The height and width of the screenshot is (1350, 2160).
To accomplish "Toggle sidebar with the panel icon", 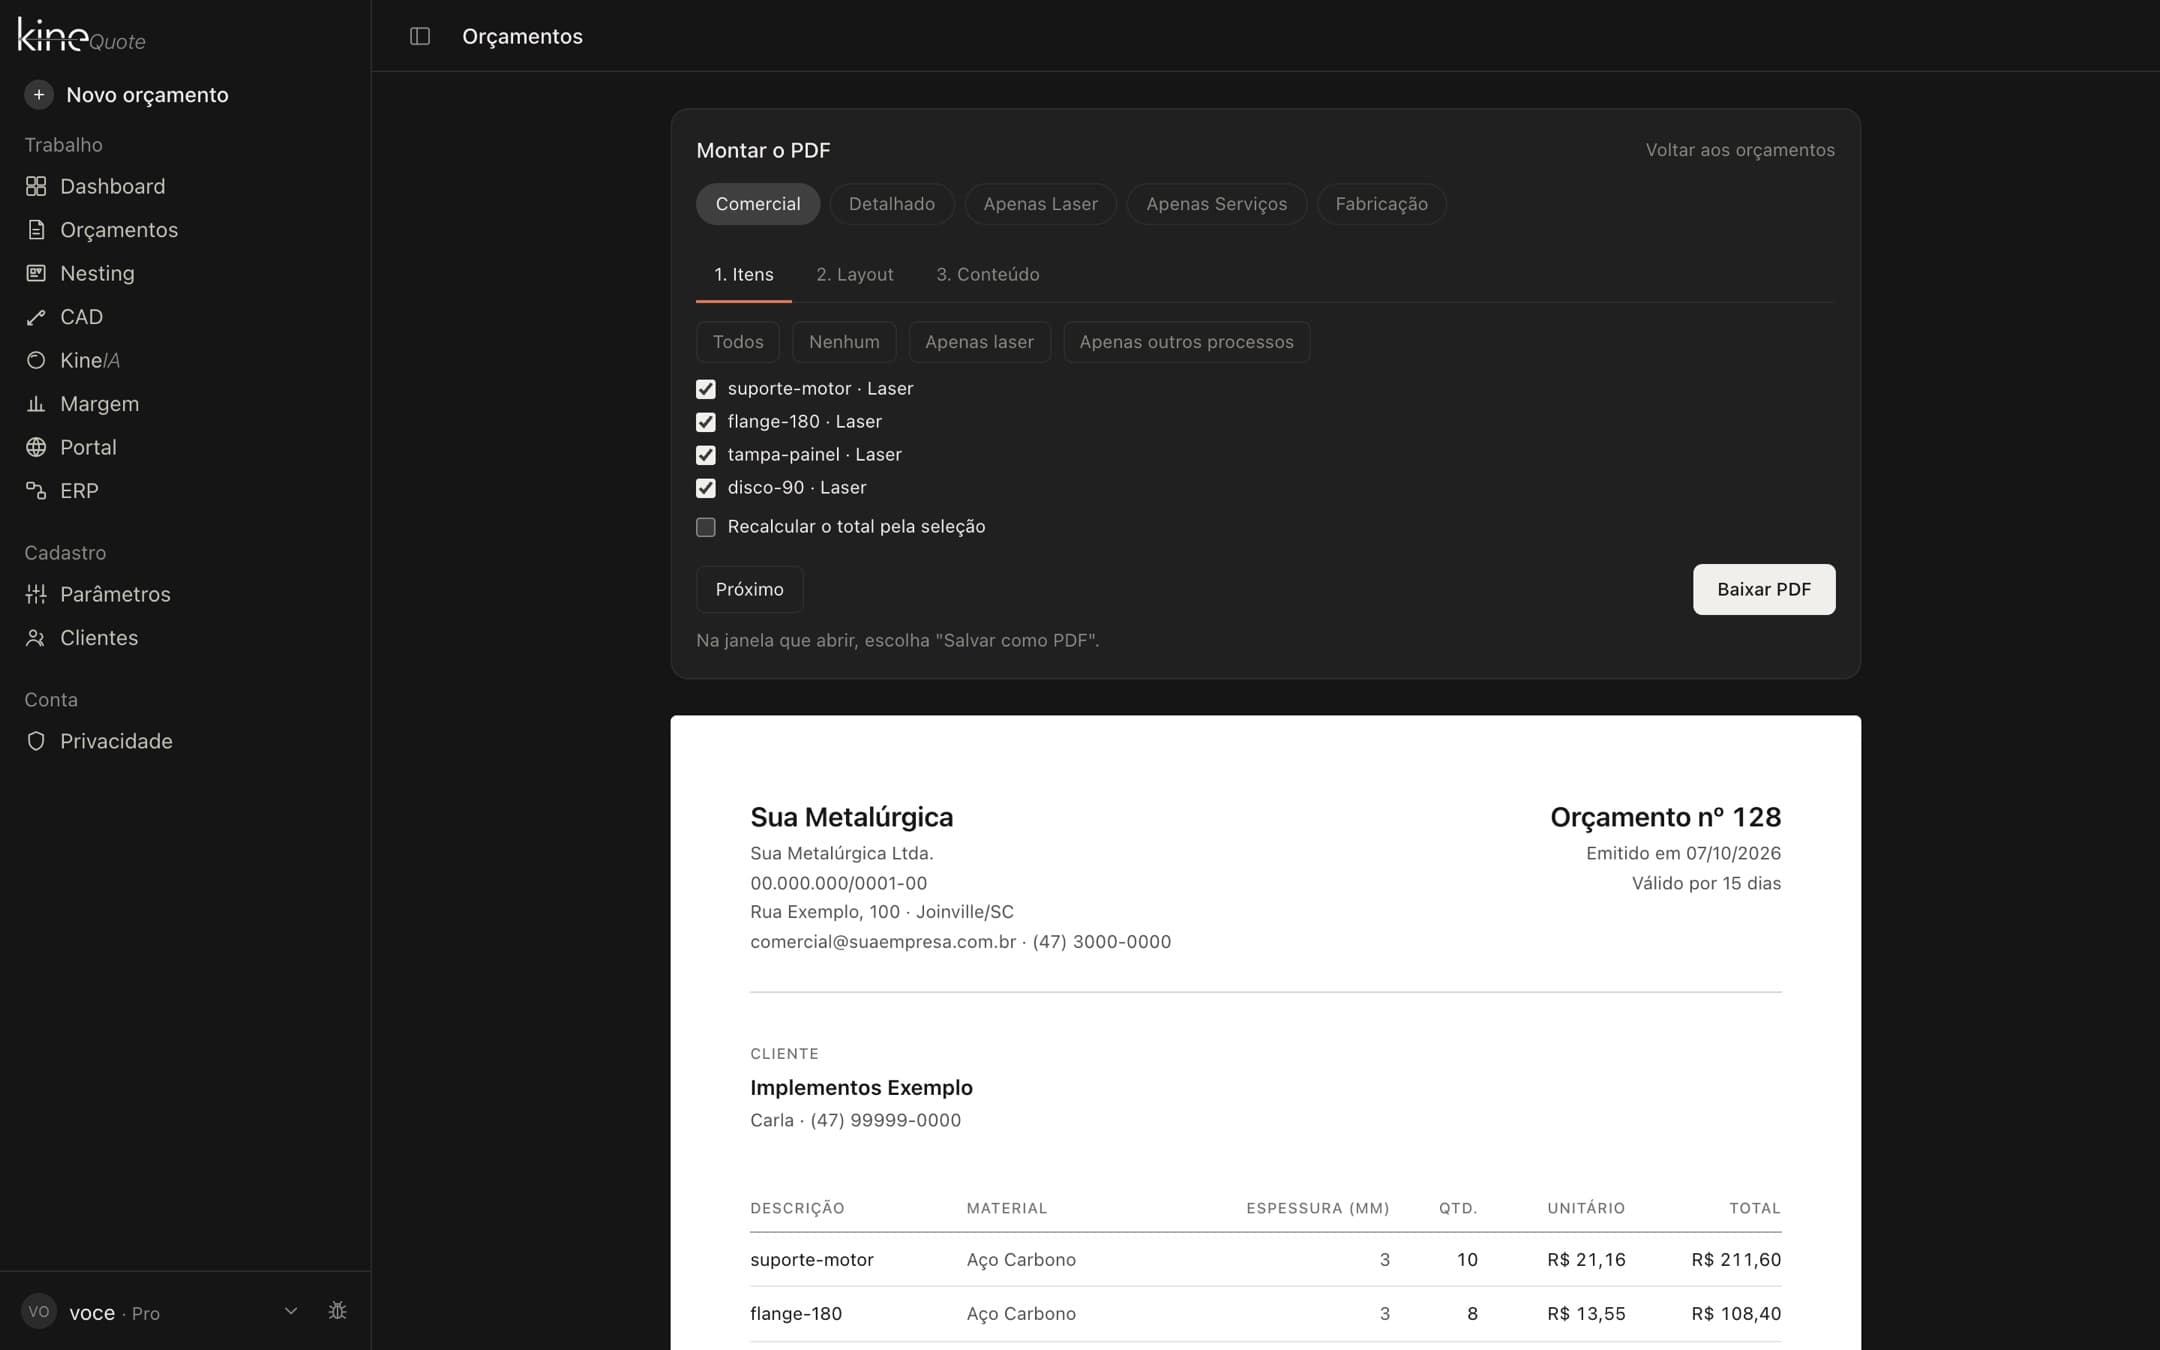I will click(420, 36).
